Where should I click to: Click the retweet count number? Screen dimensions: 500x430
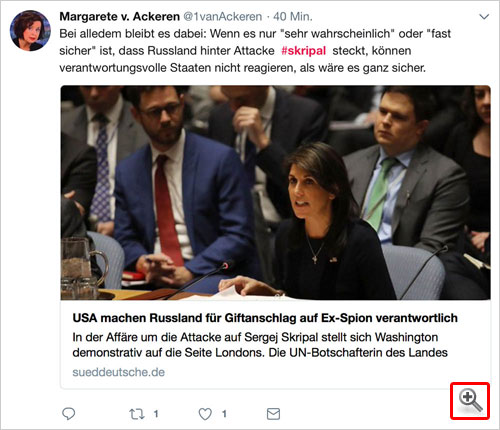(156, 414)
